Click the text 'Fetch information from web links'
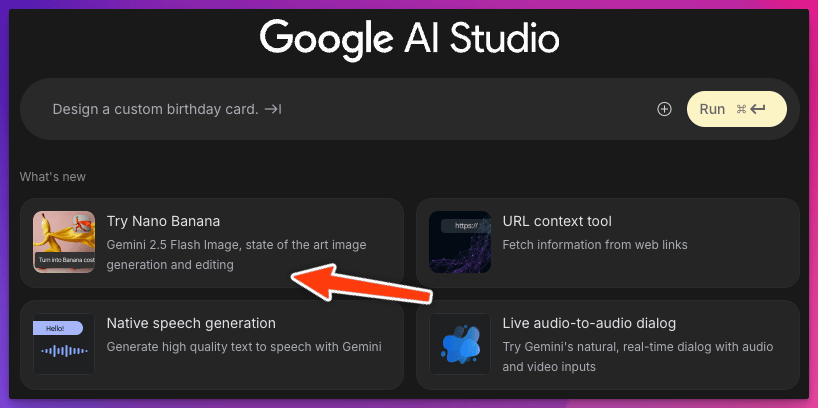 (x=595, y=245)
